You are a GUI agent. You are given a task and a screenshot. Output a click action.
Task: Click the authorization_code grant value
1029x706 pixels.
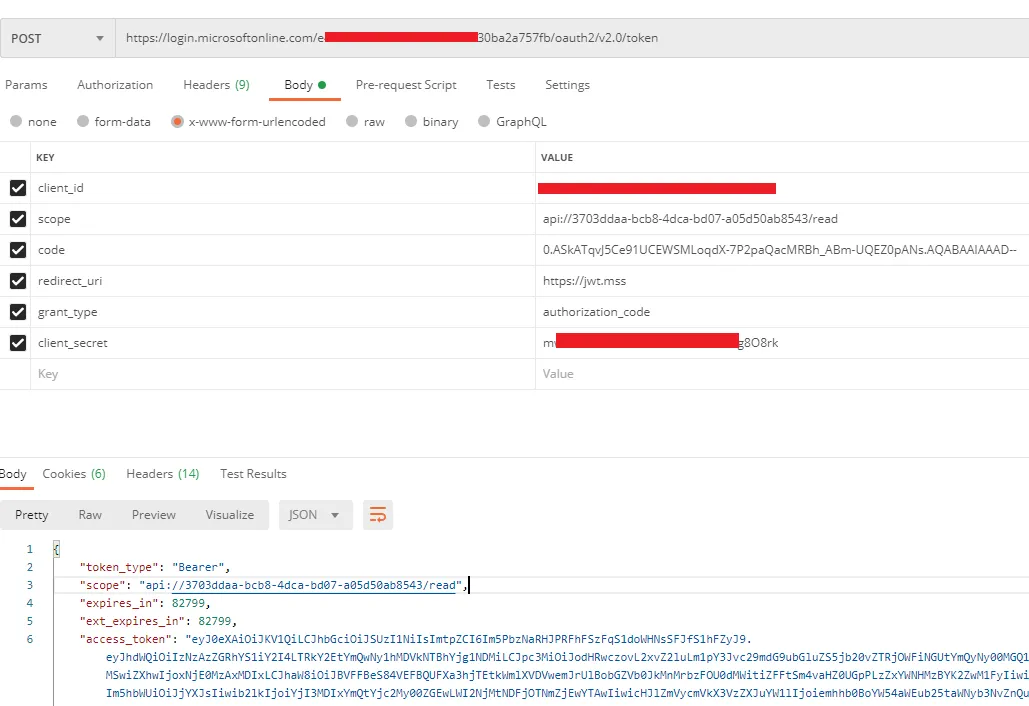(x=596, y=312)
